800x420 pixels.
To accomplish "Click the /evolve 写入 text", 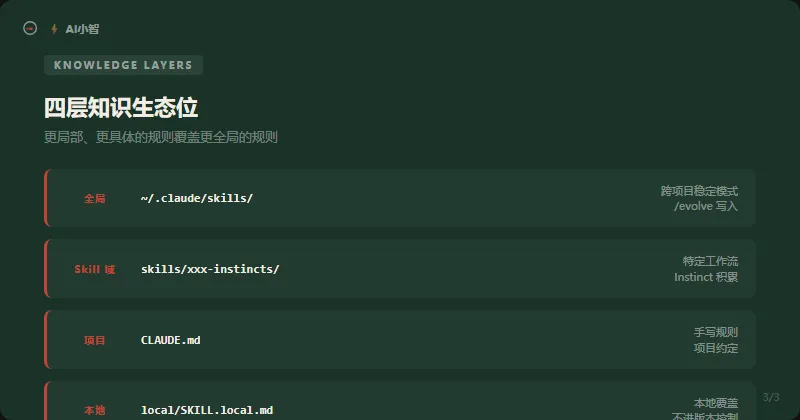I will (706, 206).
